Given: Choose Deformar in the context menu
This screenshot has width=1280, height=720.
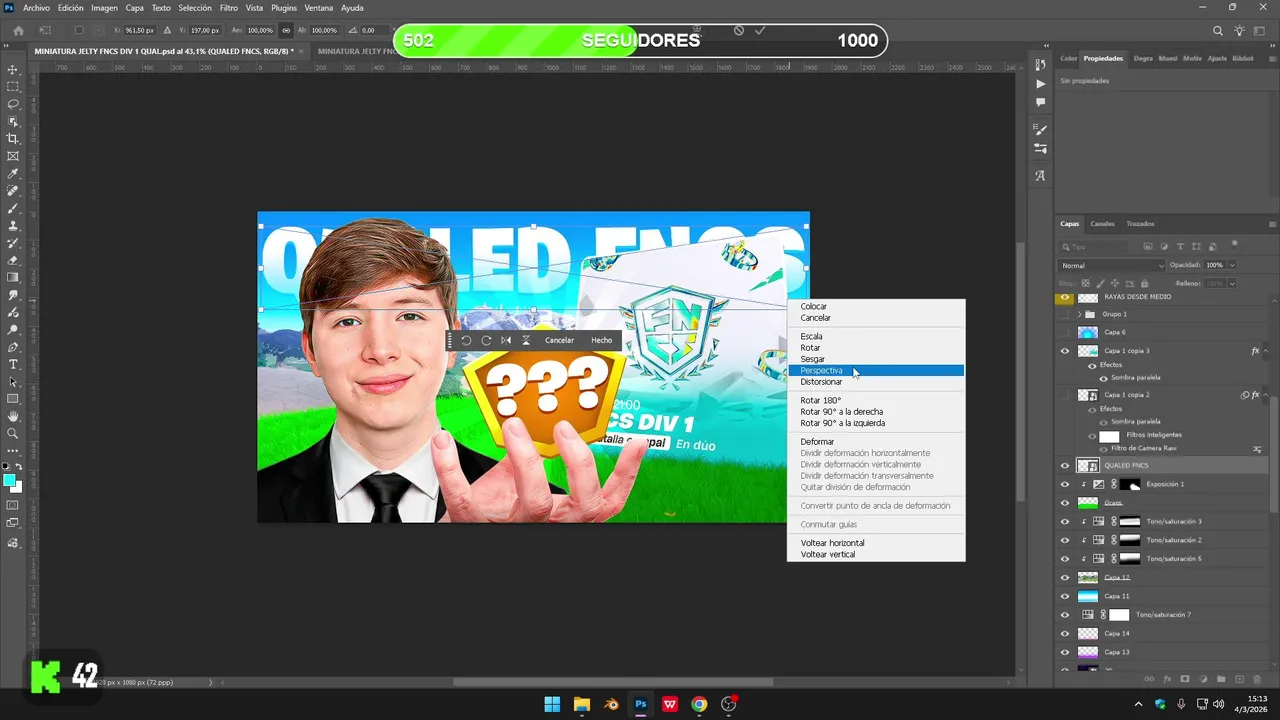Looking at the screenshot, I should pyautogui.click(x=875, y=442).
